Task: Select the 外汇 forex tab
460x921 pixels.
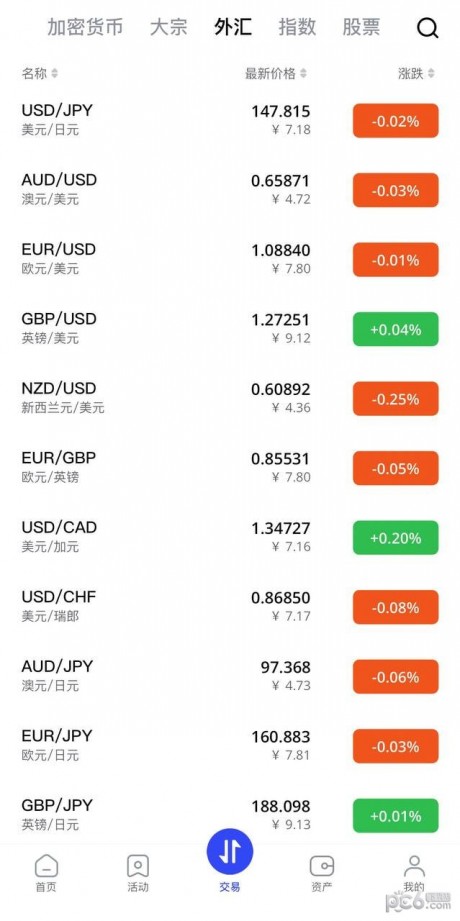Action: pyautogui.click(x=233, y=27)
